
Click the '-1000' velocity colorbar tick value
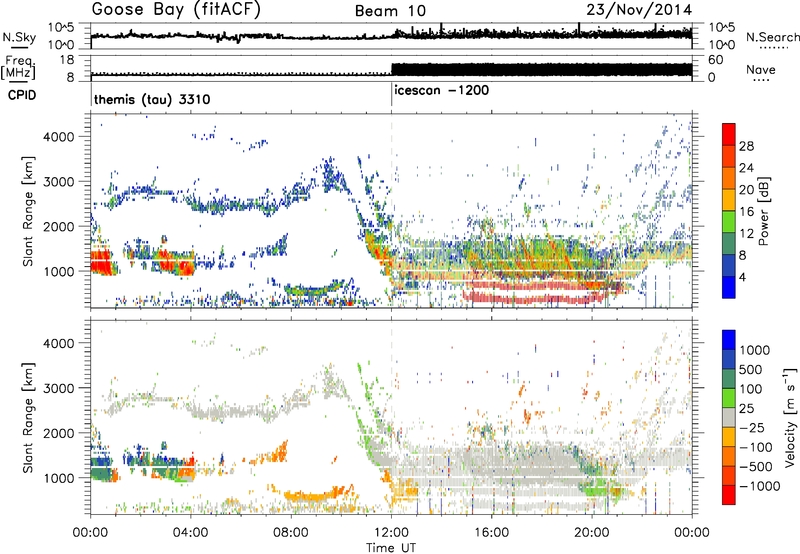point(759,486)
